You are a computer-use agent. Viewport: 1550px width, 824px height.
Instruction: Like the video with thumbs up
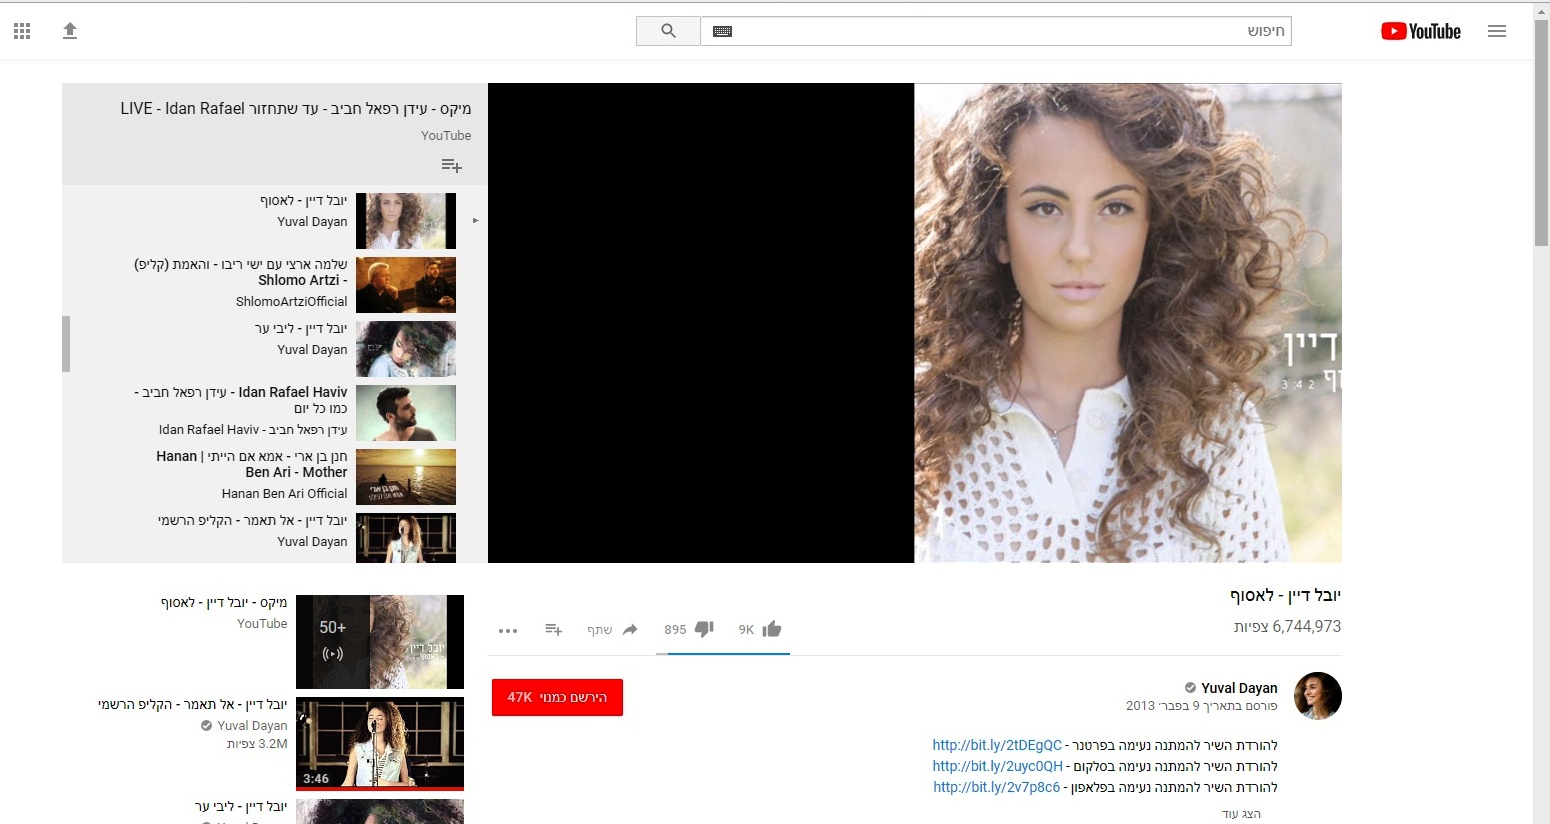(x=771, y=629)
